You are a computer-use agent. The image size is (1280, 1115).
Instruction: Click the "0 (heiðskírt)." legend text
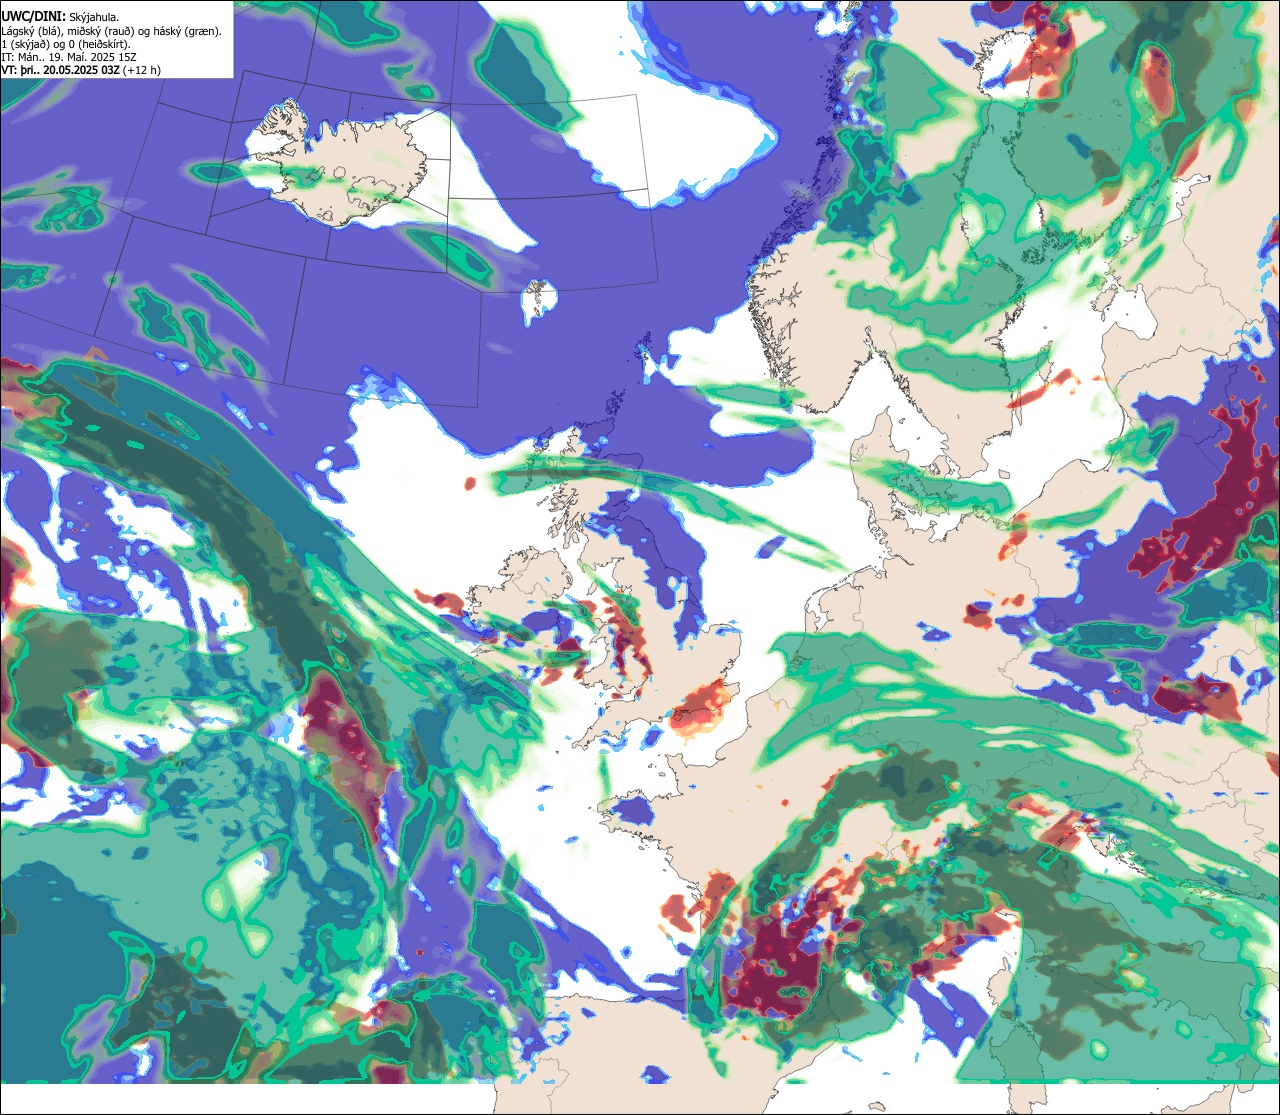[100, 44]
